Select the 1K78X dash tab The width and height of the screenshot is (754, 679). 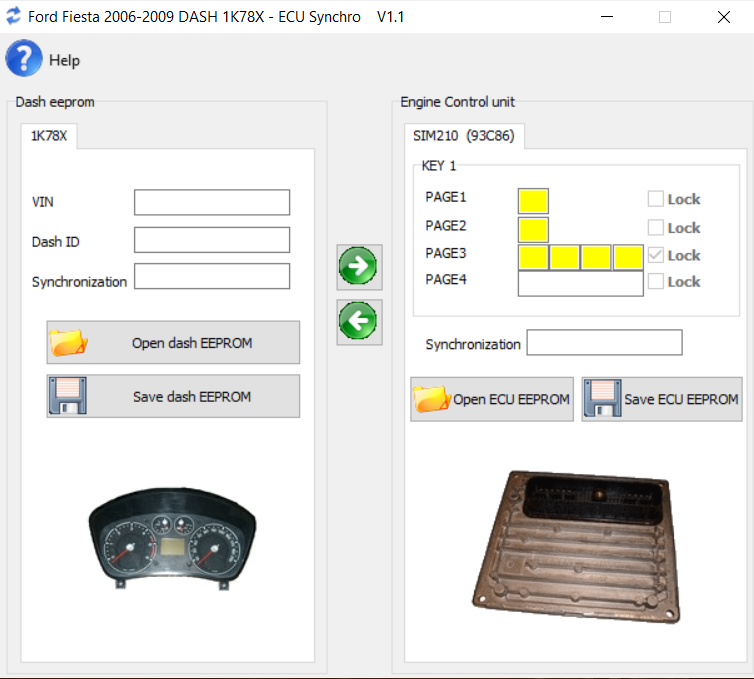tap(49, 136)
